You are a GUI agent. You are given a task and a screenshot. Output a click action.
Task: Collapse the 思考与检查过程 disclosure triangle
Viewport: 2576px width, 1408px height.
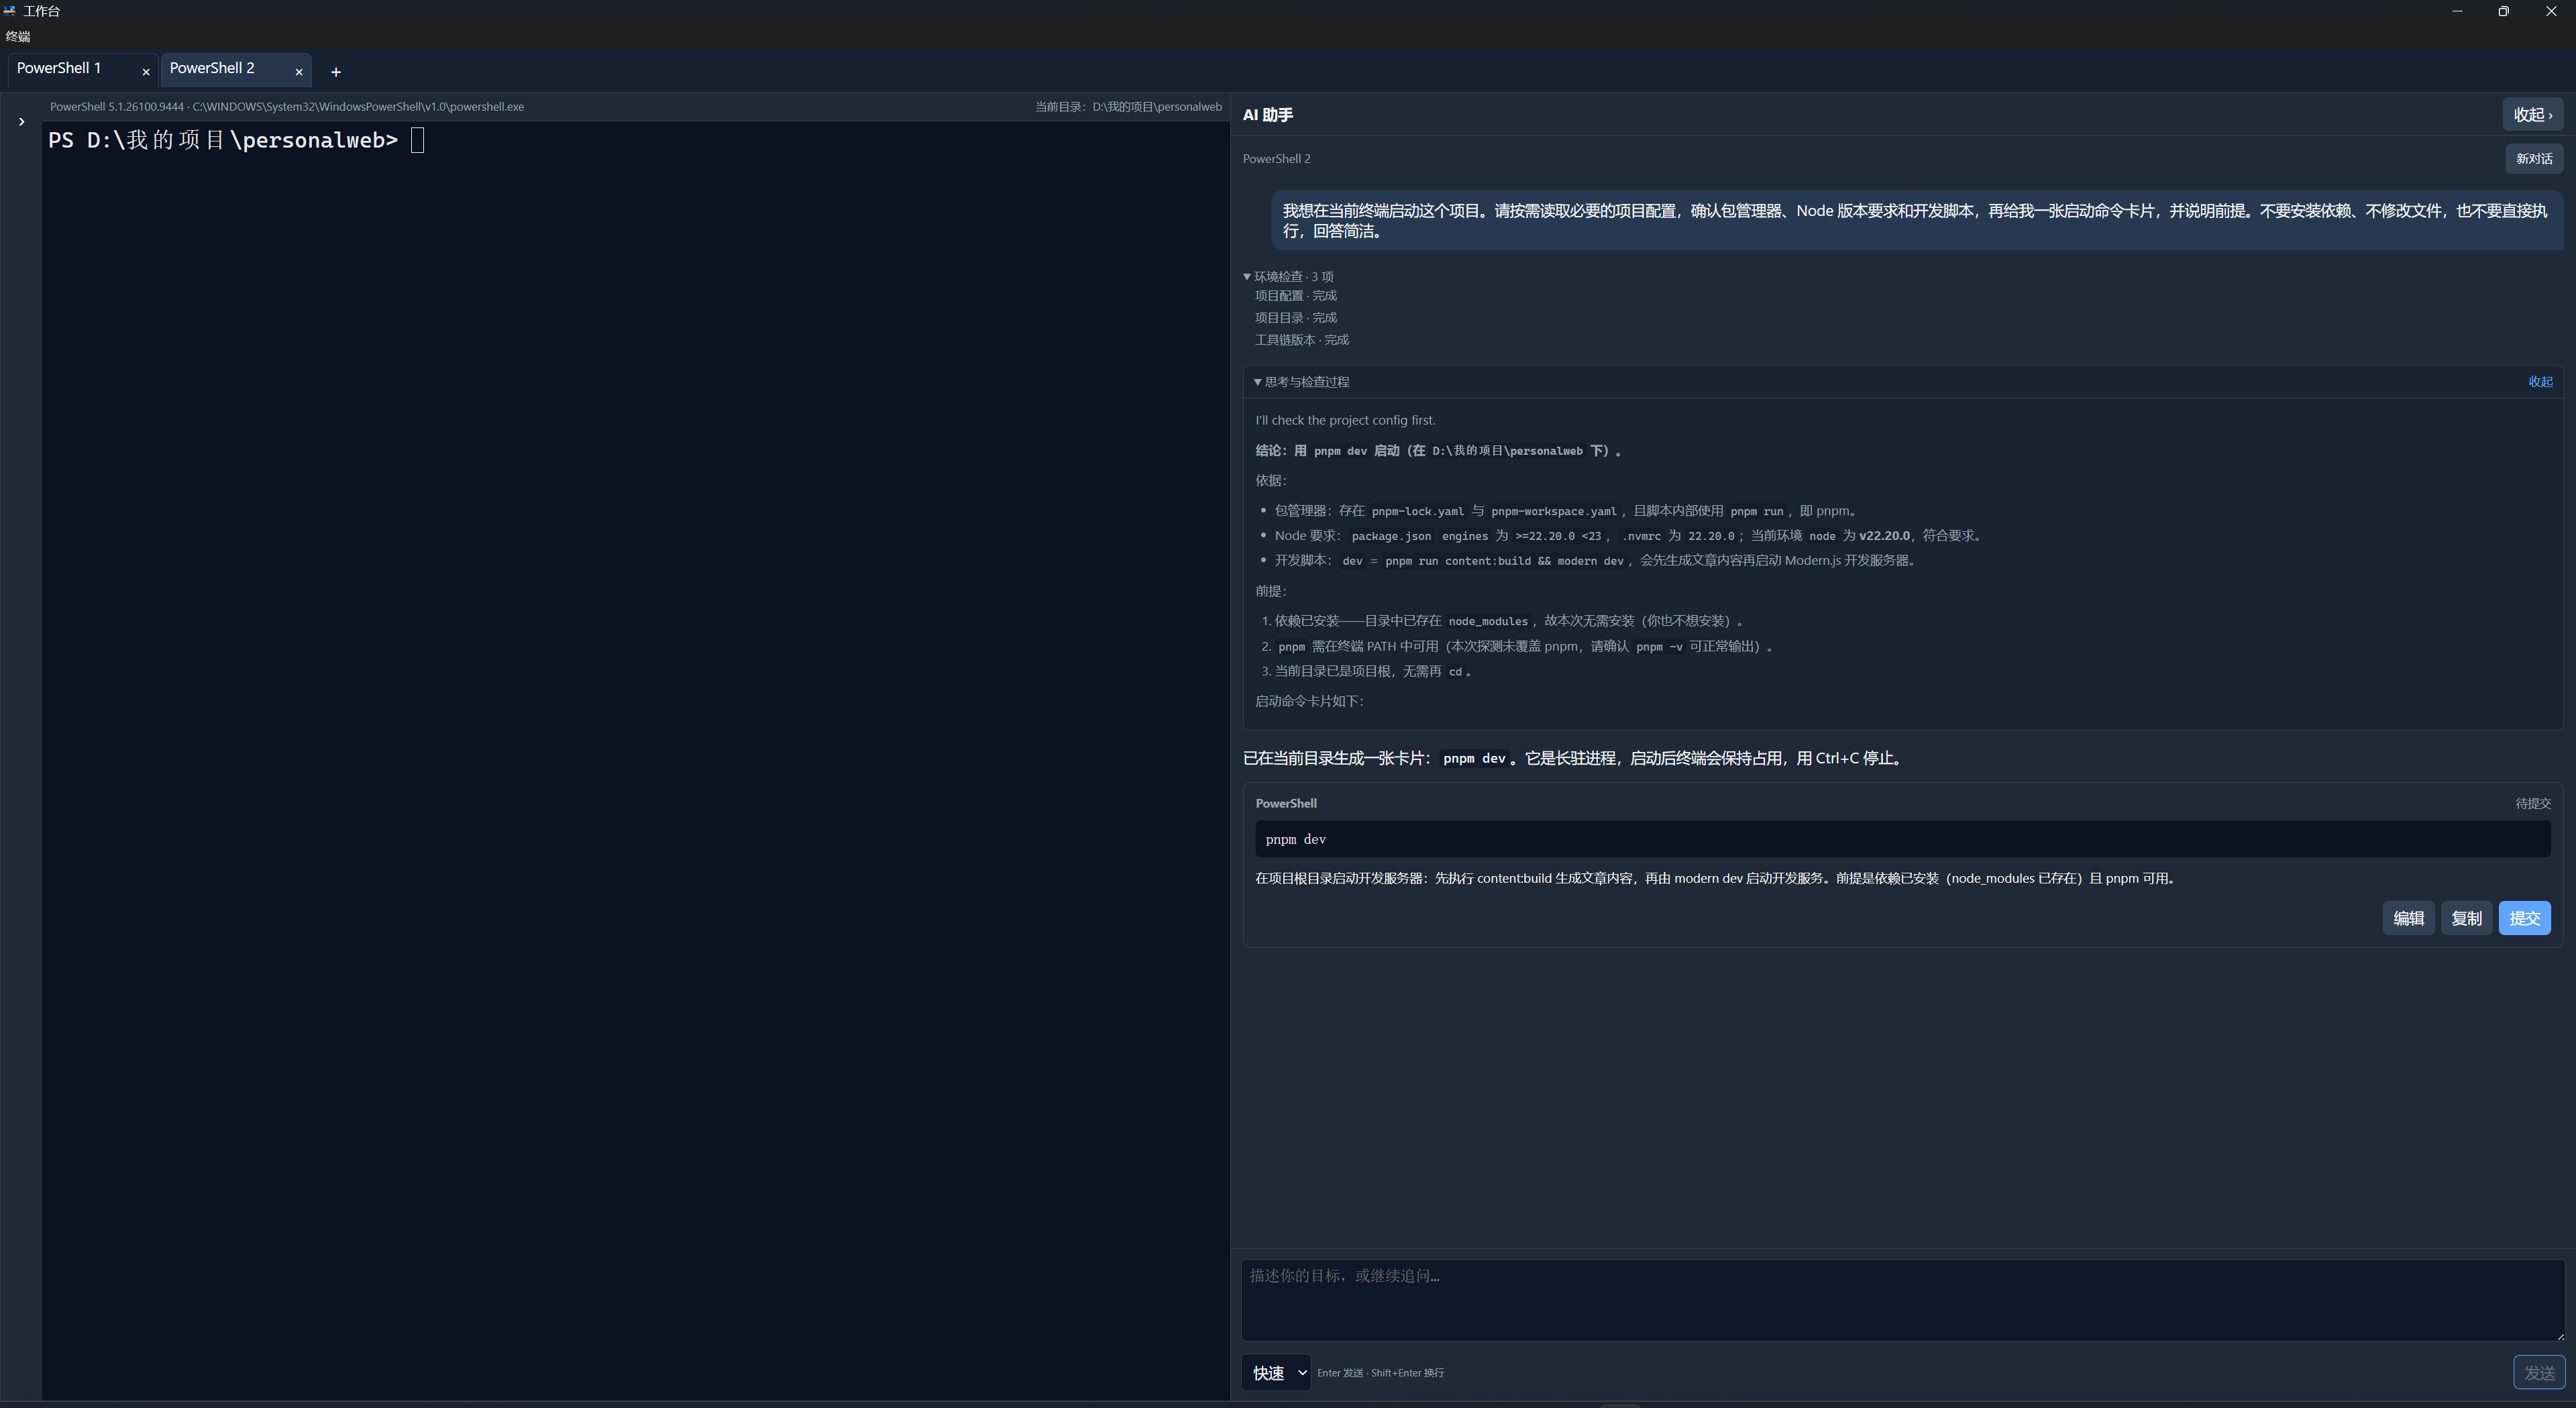pyautogui.click(x=1257, y=382)
